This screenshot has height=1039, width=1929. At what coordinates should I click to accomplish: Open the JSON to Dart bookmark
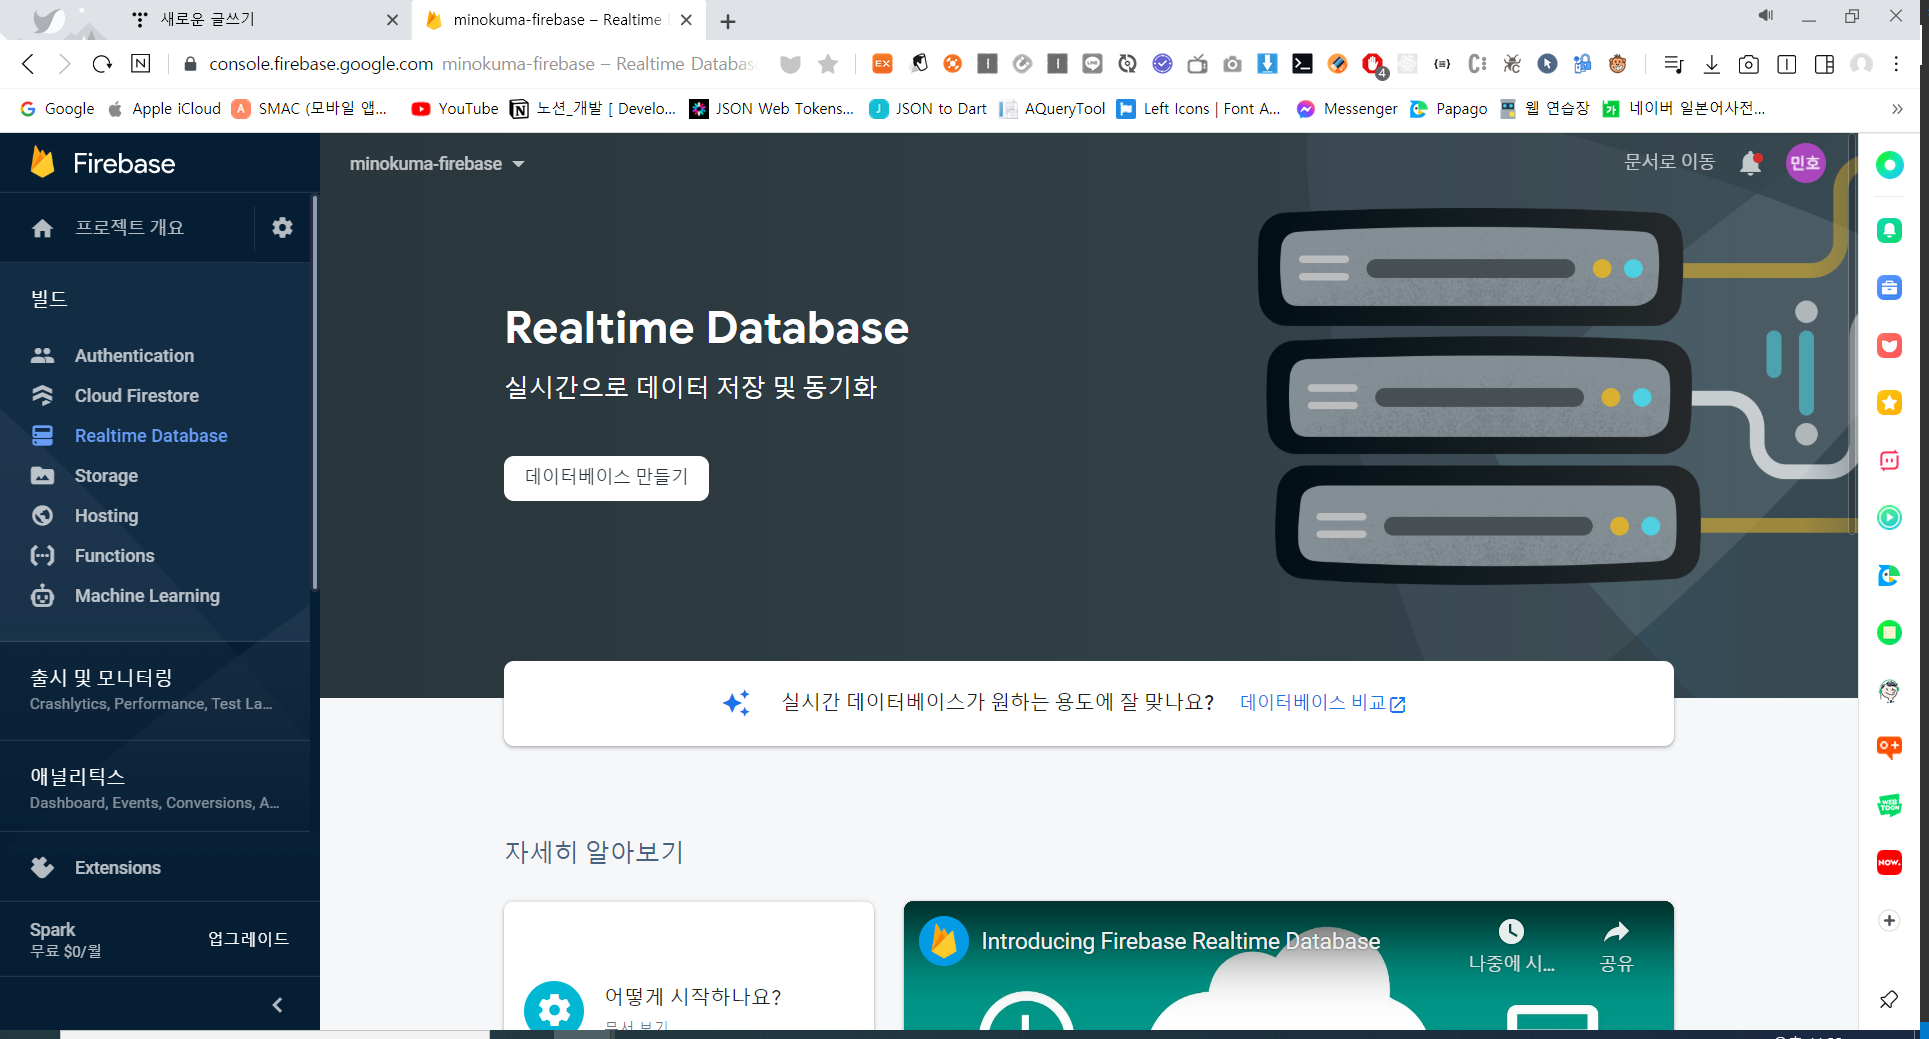(928, 108)
